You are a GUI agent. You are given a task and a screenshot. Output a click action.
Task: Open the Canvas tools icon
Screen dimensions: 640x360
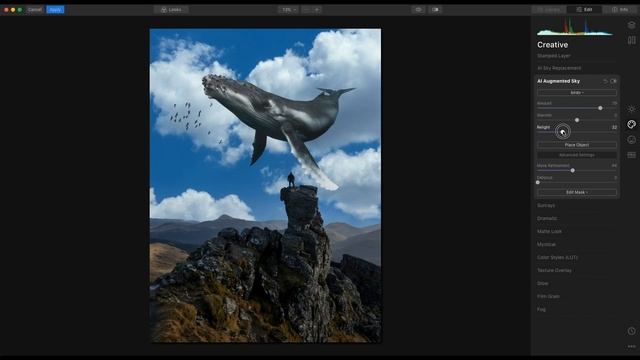pos(631,40)
